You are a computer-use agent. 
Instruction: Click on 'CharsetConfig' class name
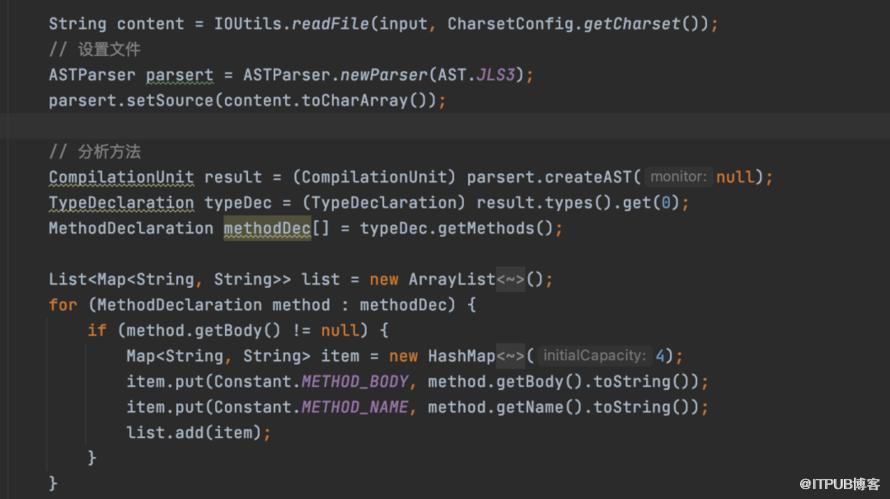(x=510, y=24)
